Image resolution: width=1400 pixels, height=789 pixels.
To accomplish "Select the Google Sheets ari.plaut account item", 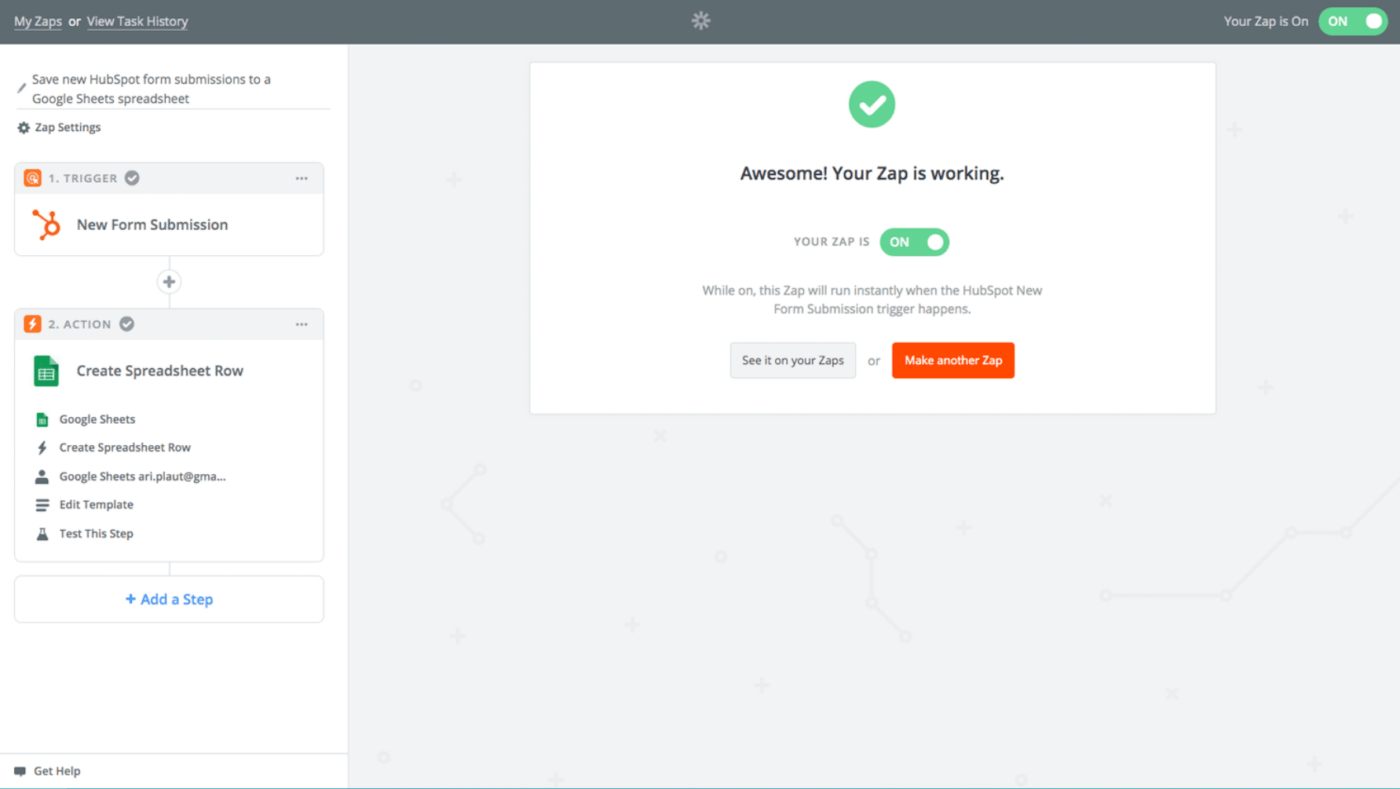I will 142,477.
